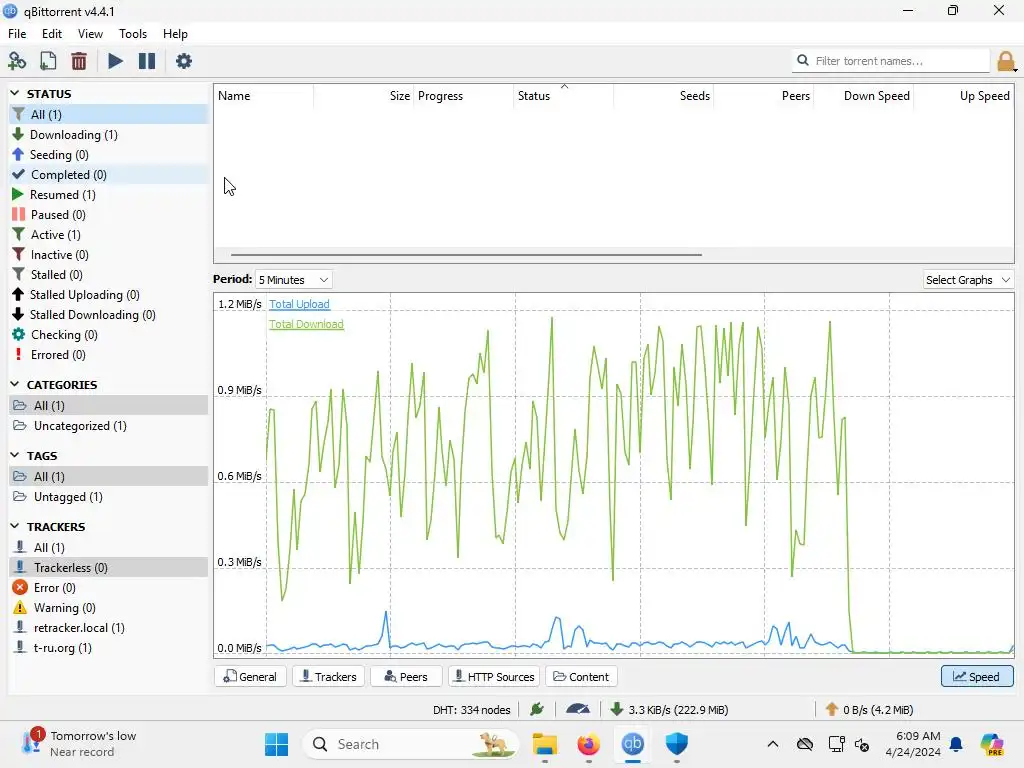
Task: Select the Downloading (1) status filter
Action: [108, 135]
